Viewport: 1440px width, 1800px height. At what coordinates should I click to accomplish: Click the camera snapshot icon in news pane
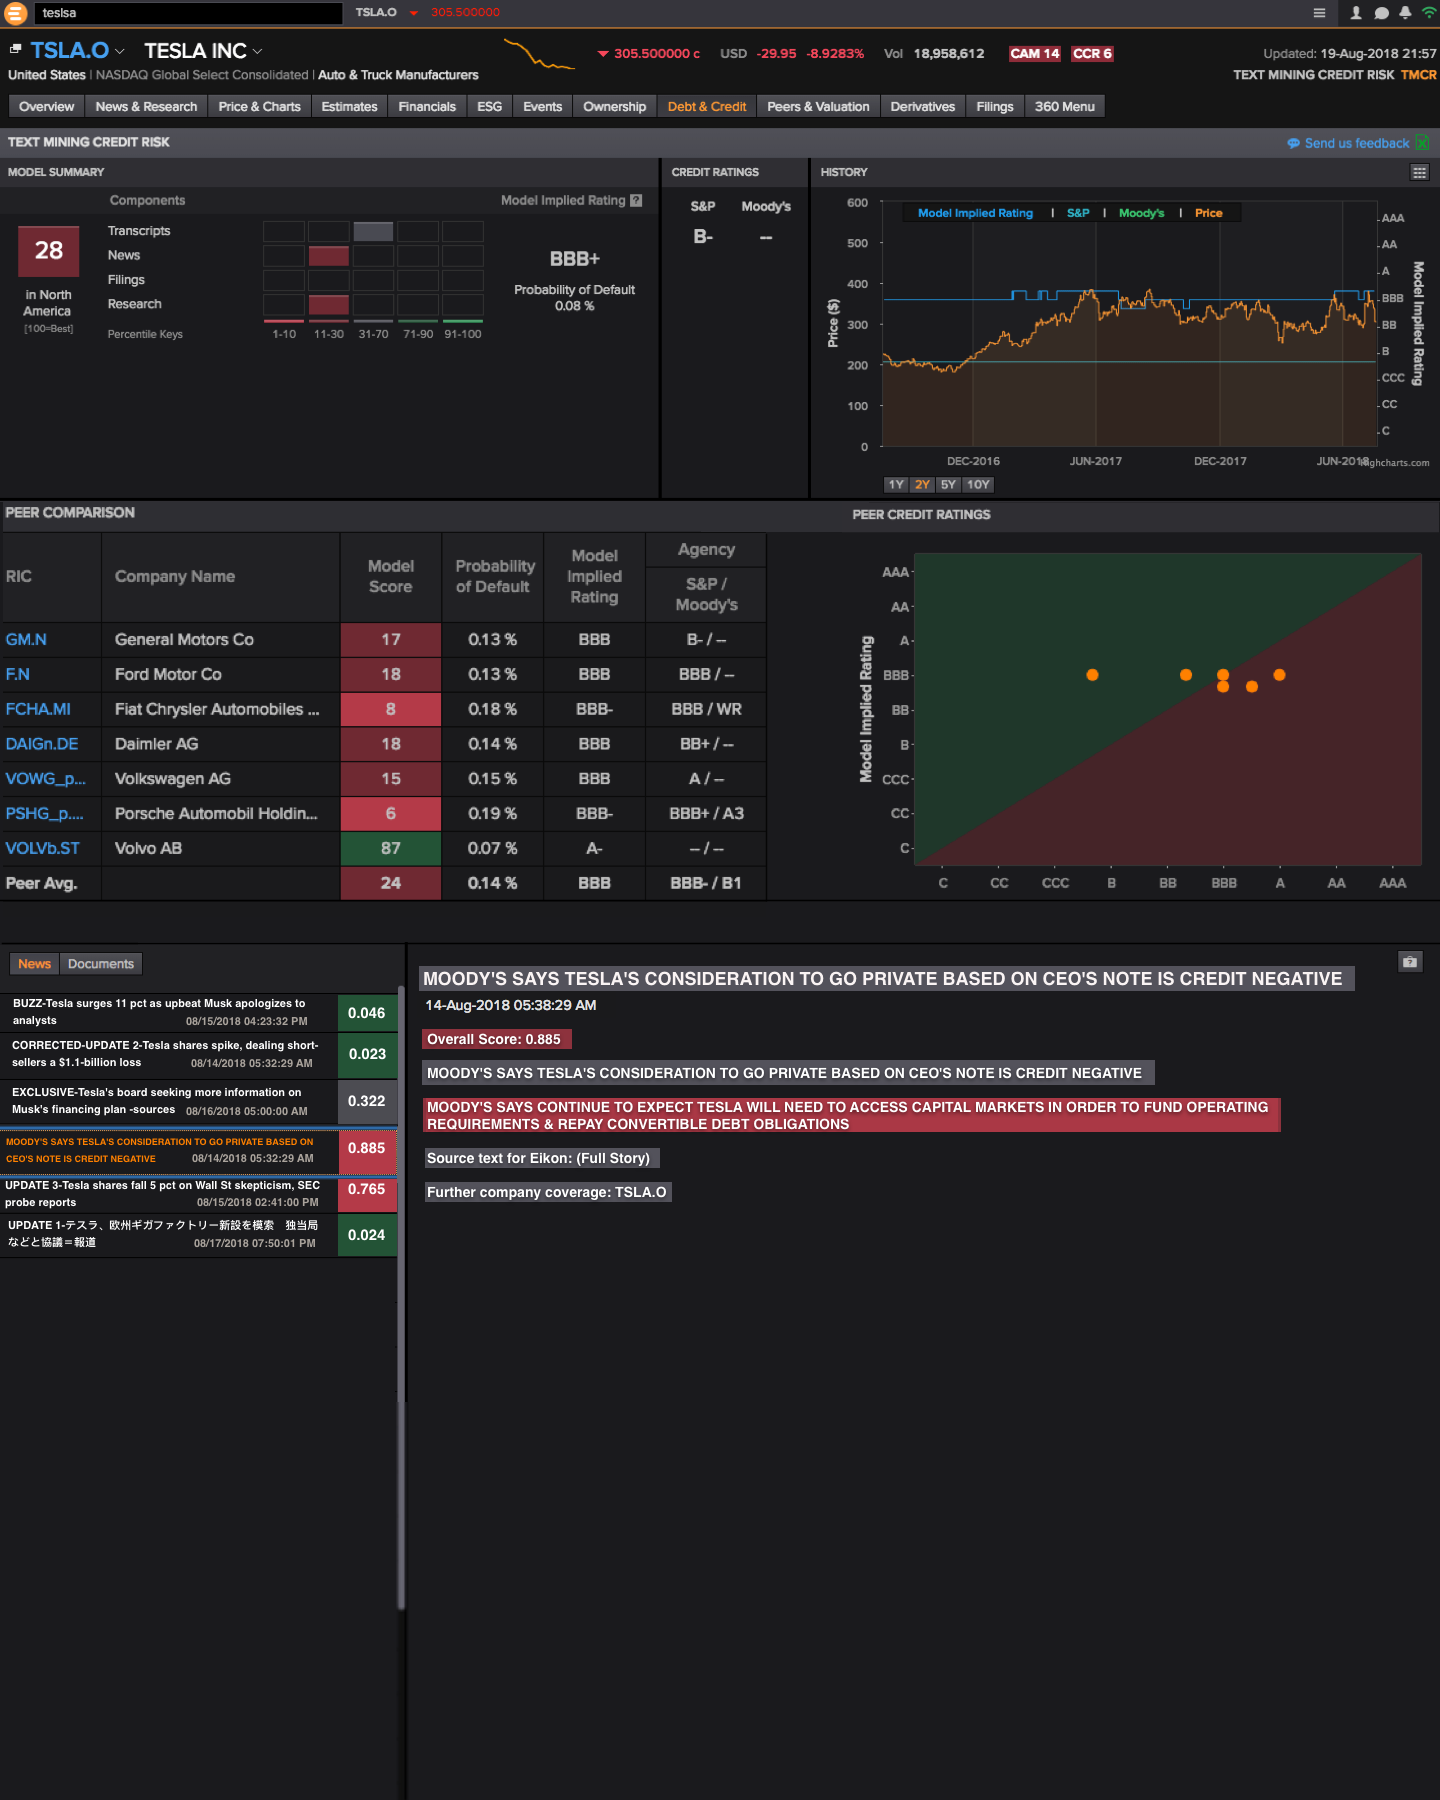pyautogui.click(x=1410, y=962)
